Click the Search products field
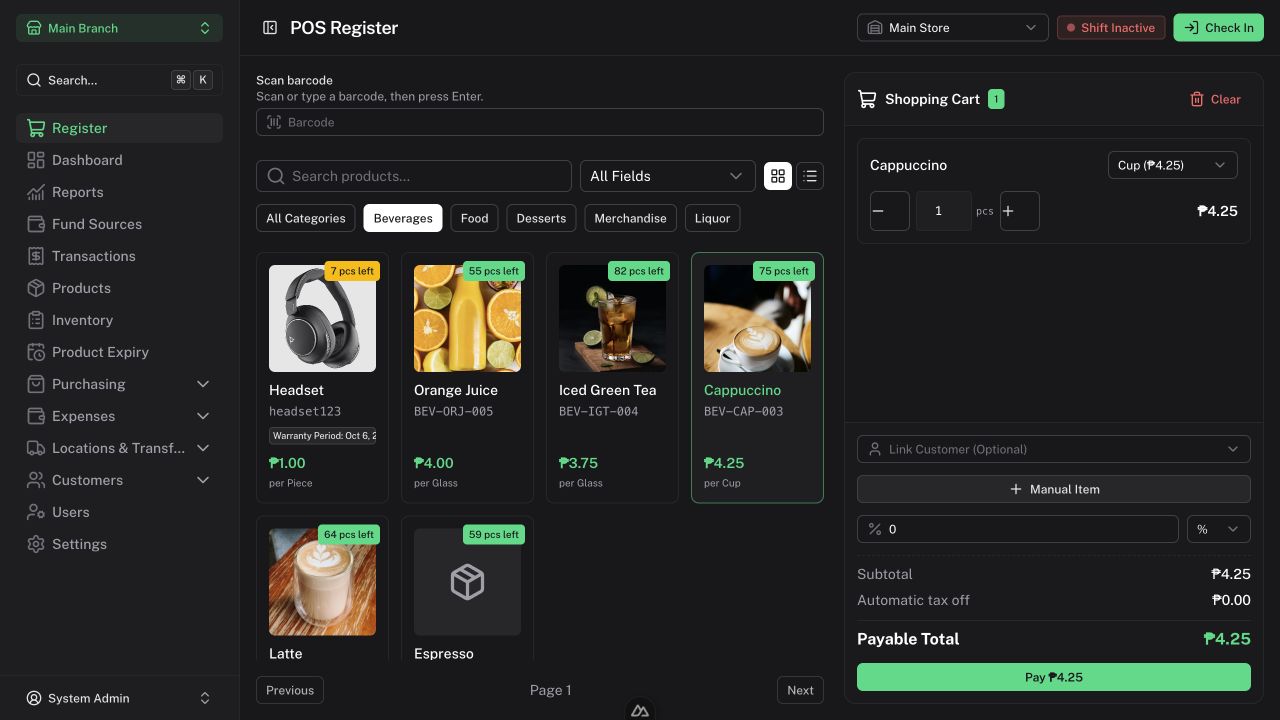1280x720 pixels. 414,176
